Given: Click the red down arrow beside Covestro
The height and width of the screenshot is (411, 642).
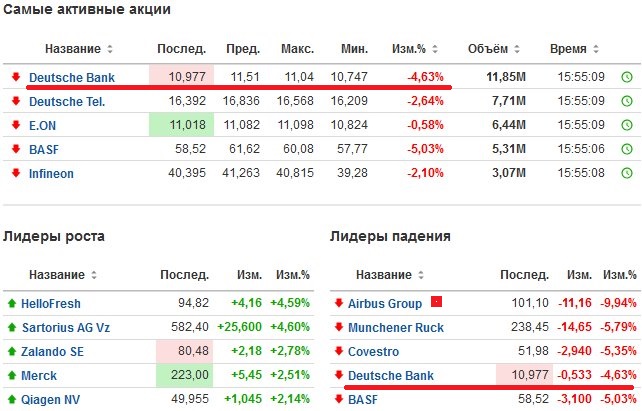Looking at the screenshot, I should tap(339, 351).
